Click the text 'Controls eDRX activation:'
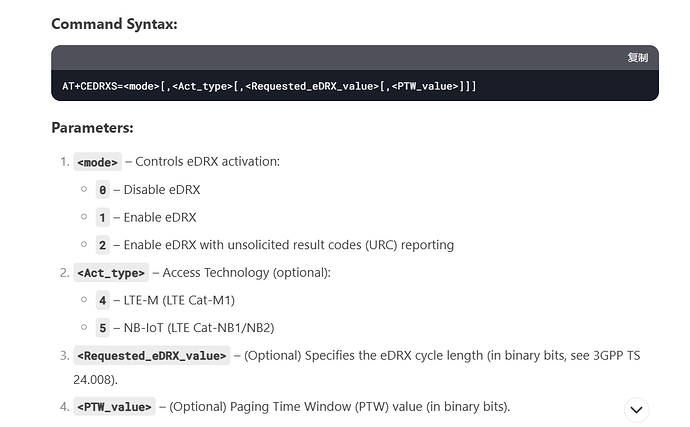690x427 pixels. point(207,162)
